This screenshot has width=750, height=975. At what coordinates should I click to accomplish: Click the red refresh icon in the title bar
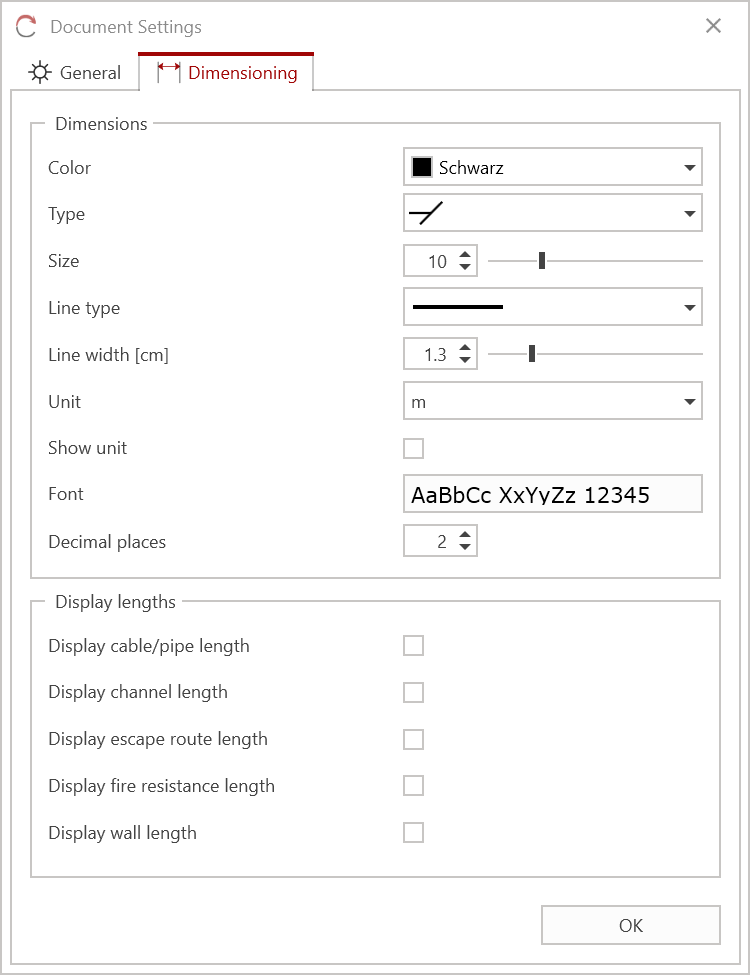24,27
